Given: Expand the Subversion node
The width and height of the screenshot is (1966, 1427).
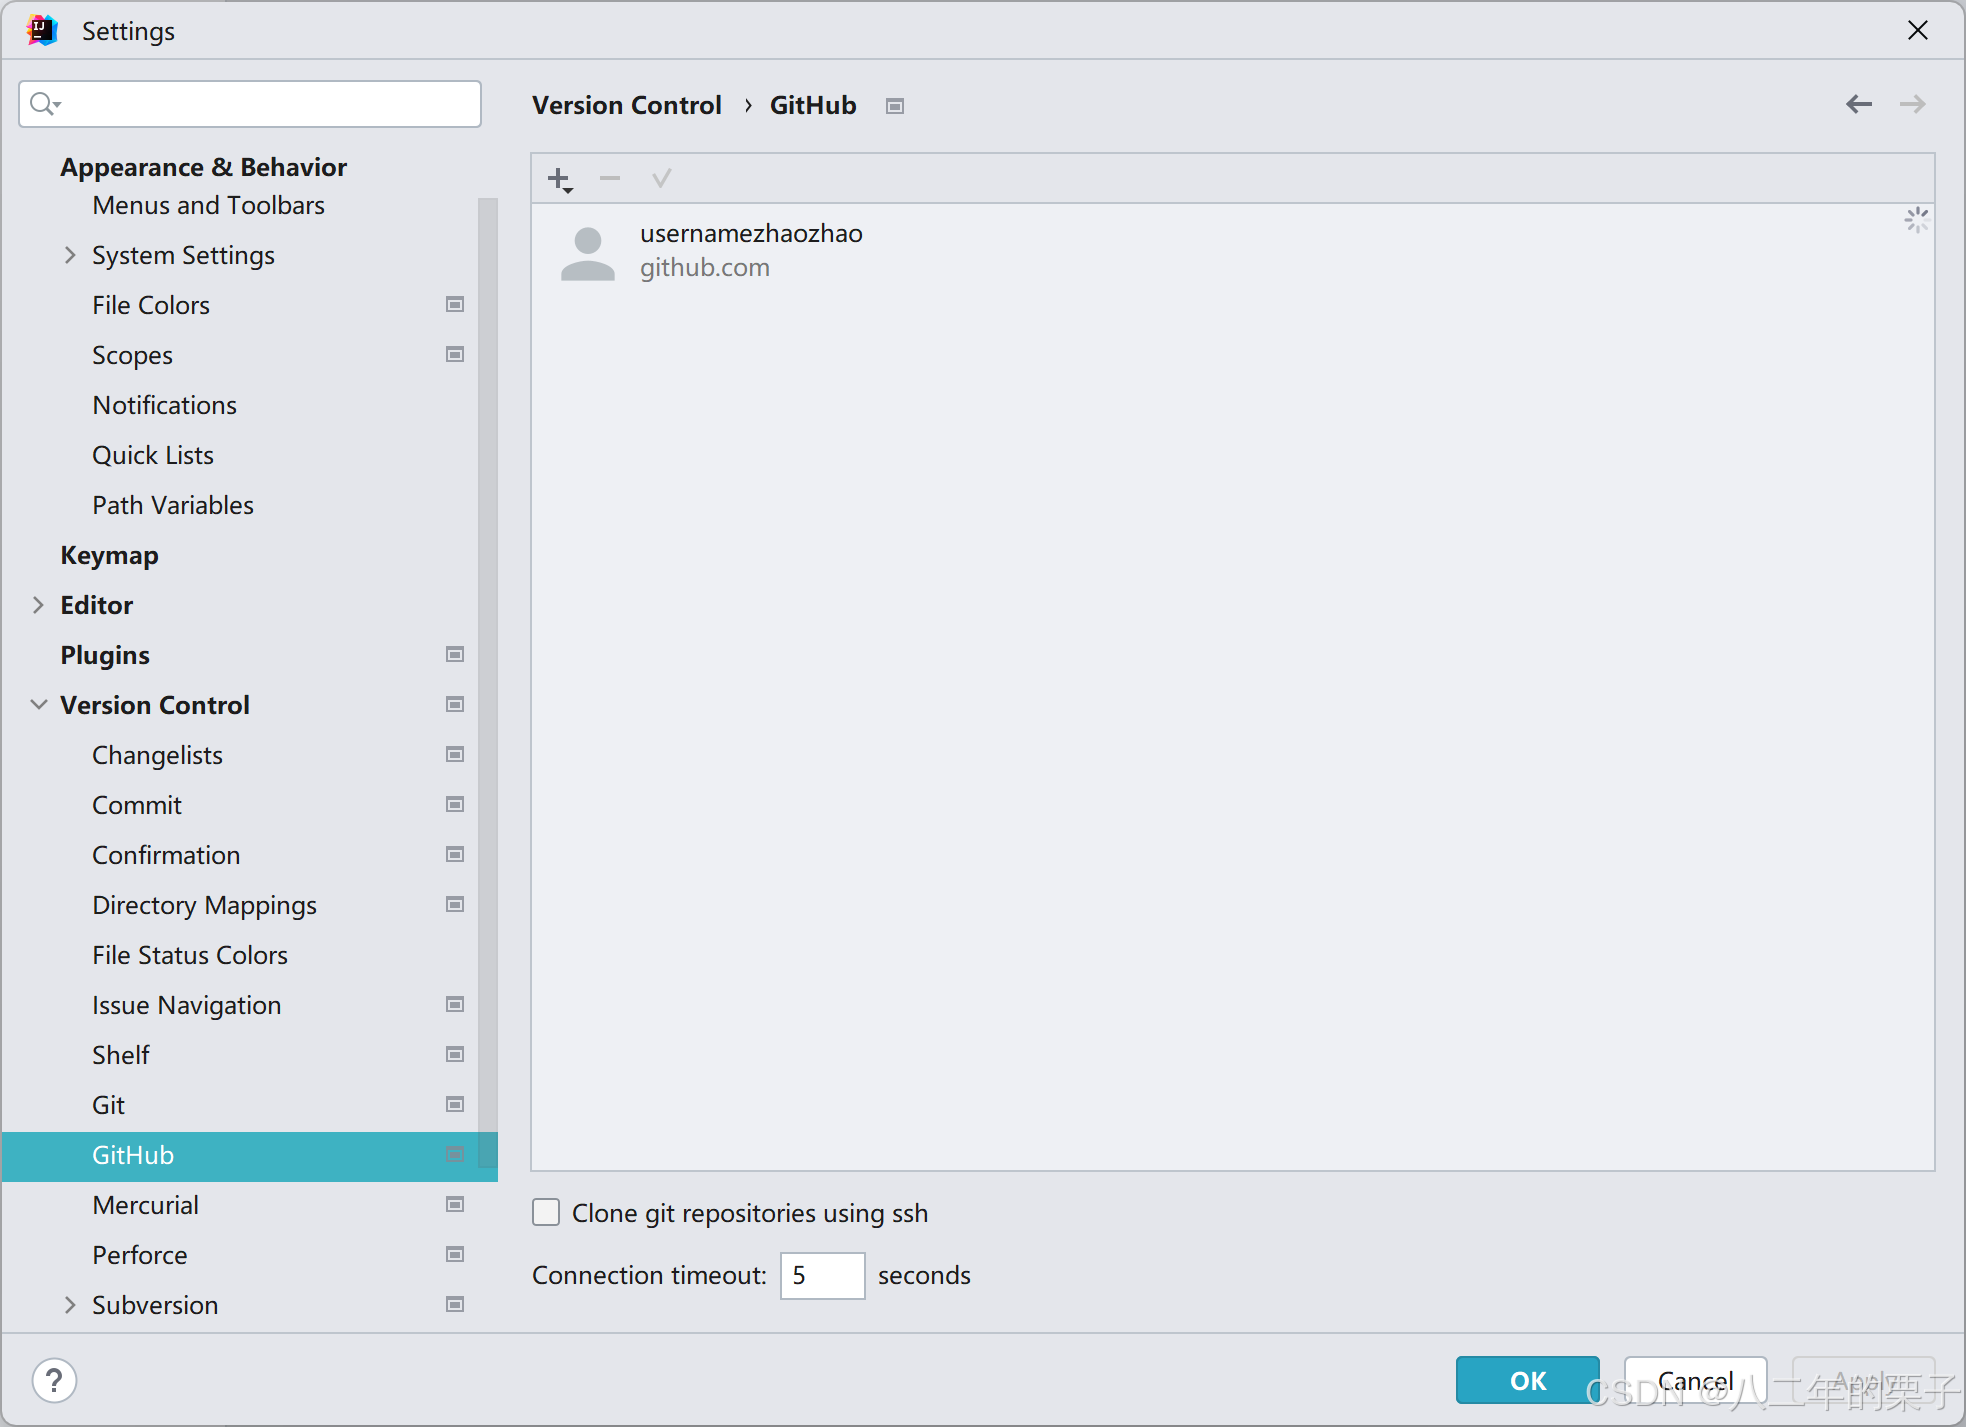Looking at the screenshot, I should pos(70,1305).
